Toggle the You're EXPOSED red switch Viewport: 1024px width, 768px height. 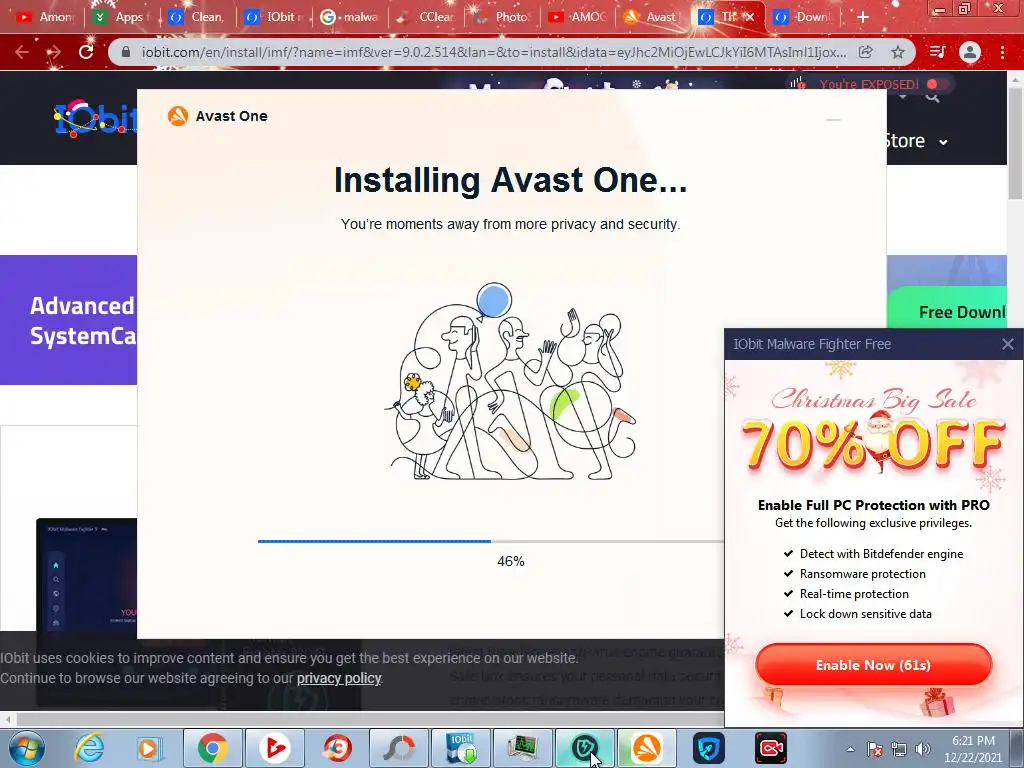937,84
